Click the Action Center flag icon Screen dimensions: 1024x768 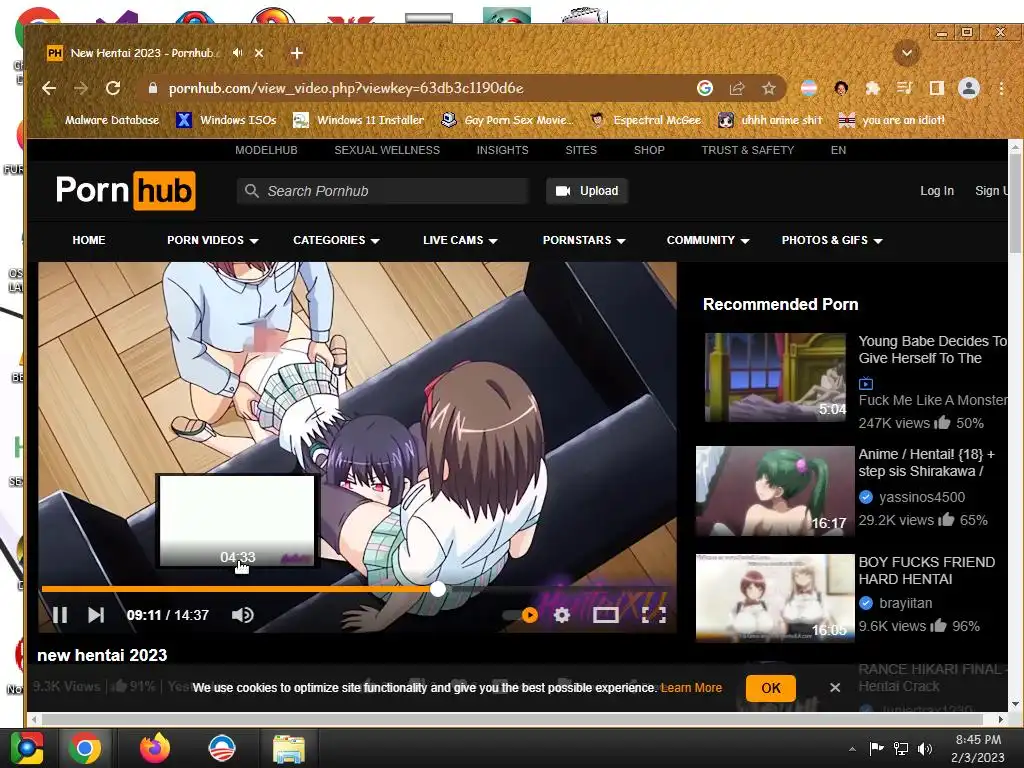coord(876,749)
